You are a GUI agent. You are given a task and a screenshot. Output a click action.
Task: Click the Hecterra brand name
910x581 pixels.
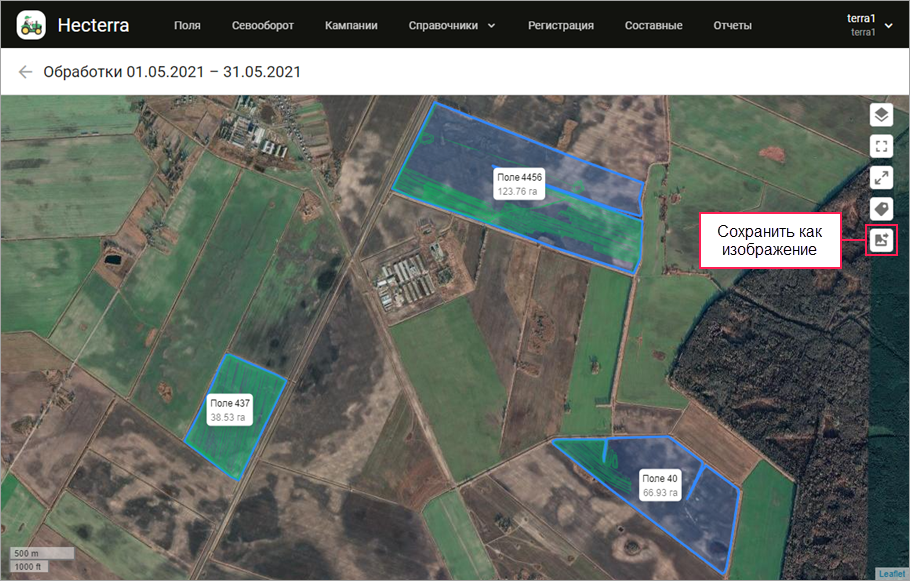(93, 25)
